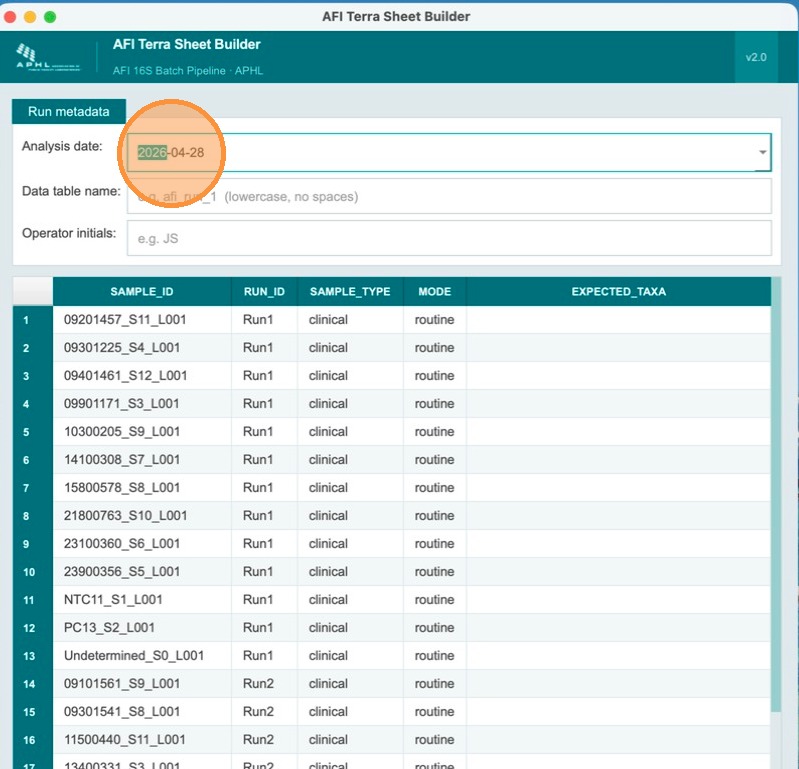Screen dimensions: 799x769
Task: Click the AFI Terra Sheet Builder header title
Action: tap(187, 44)
